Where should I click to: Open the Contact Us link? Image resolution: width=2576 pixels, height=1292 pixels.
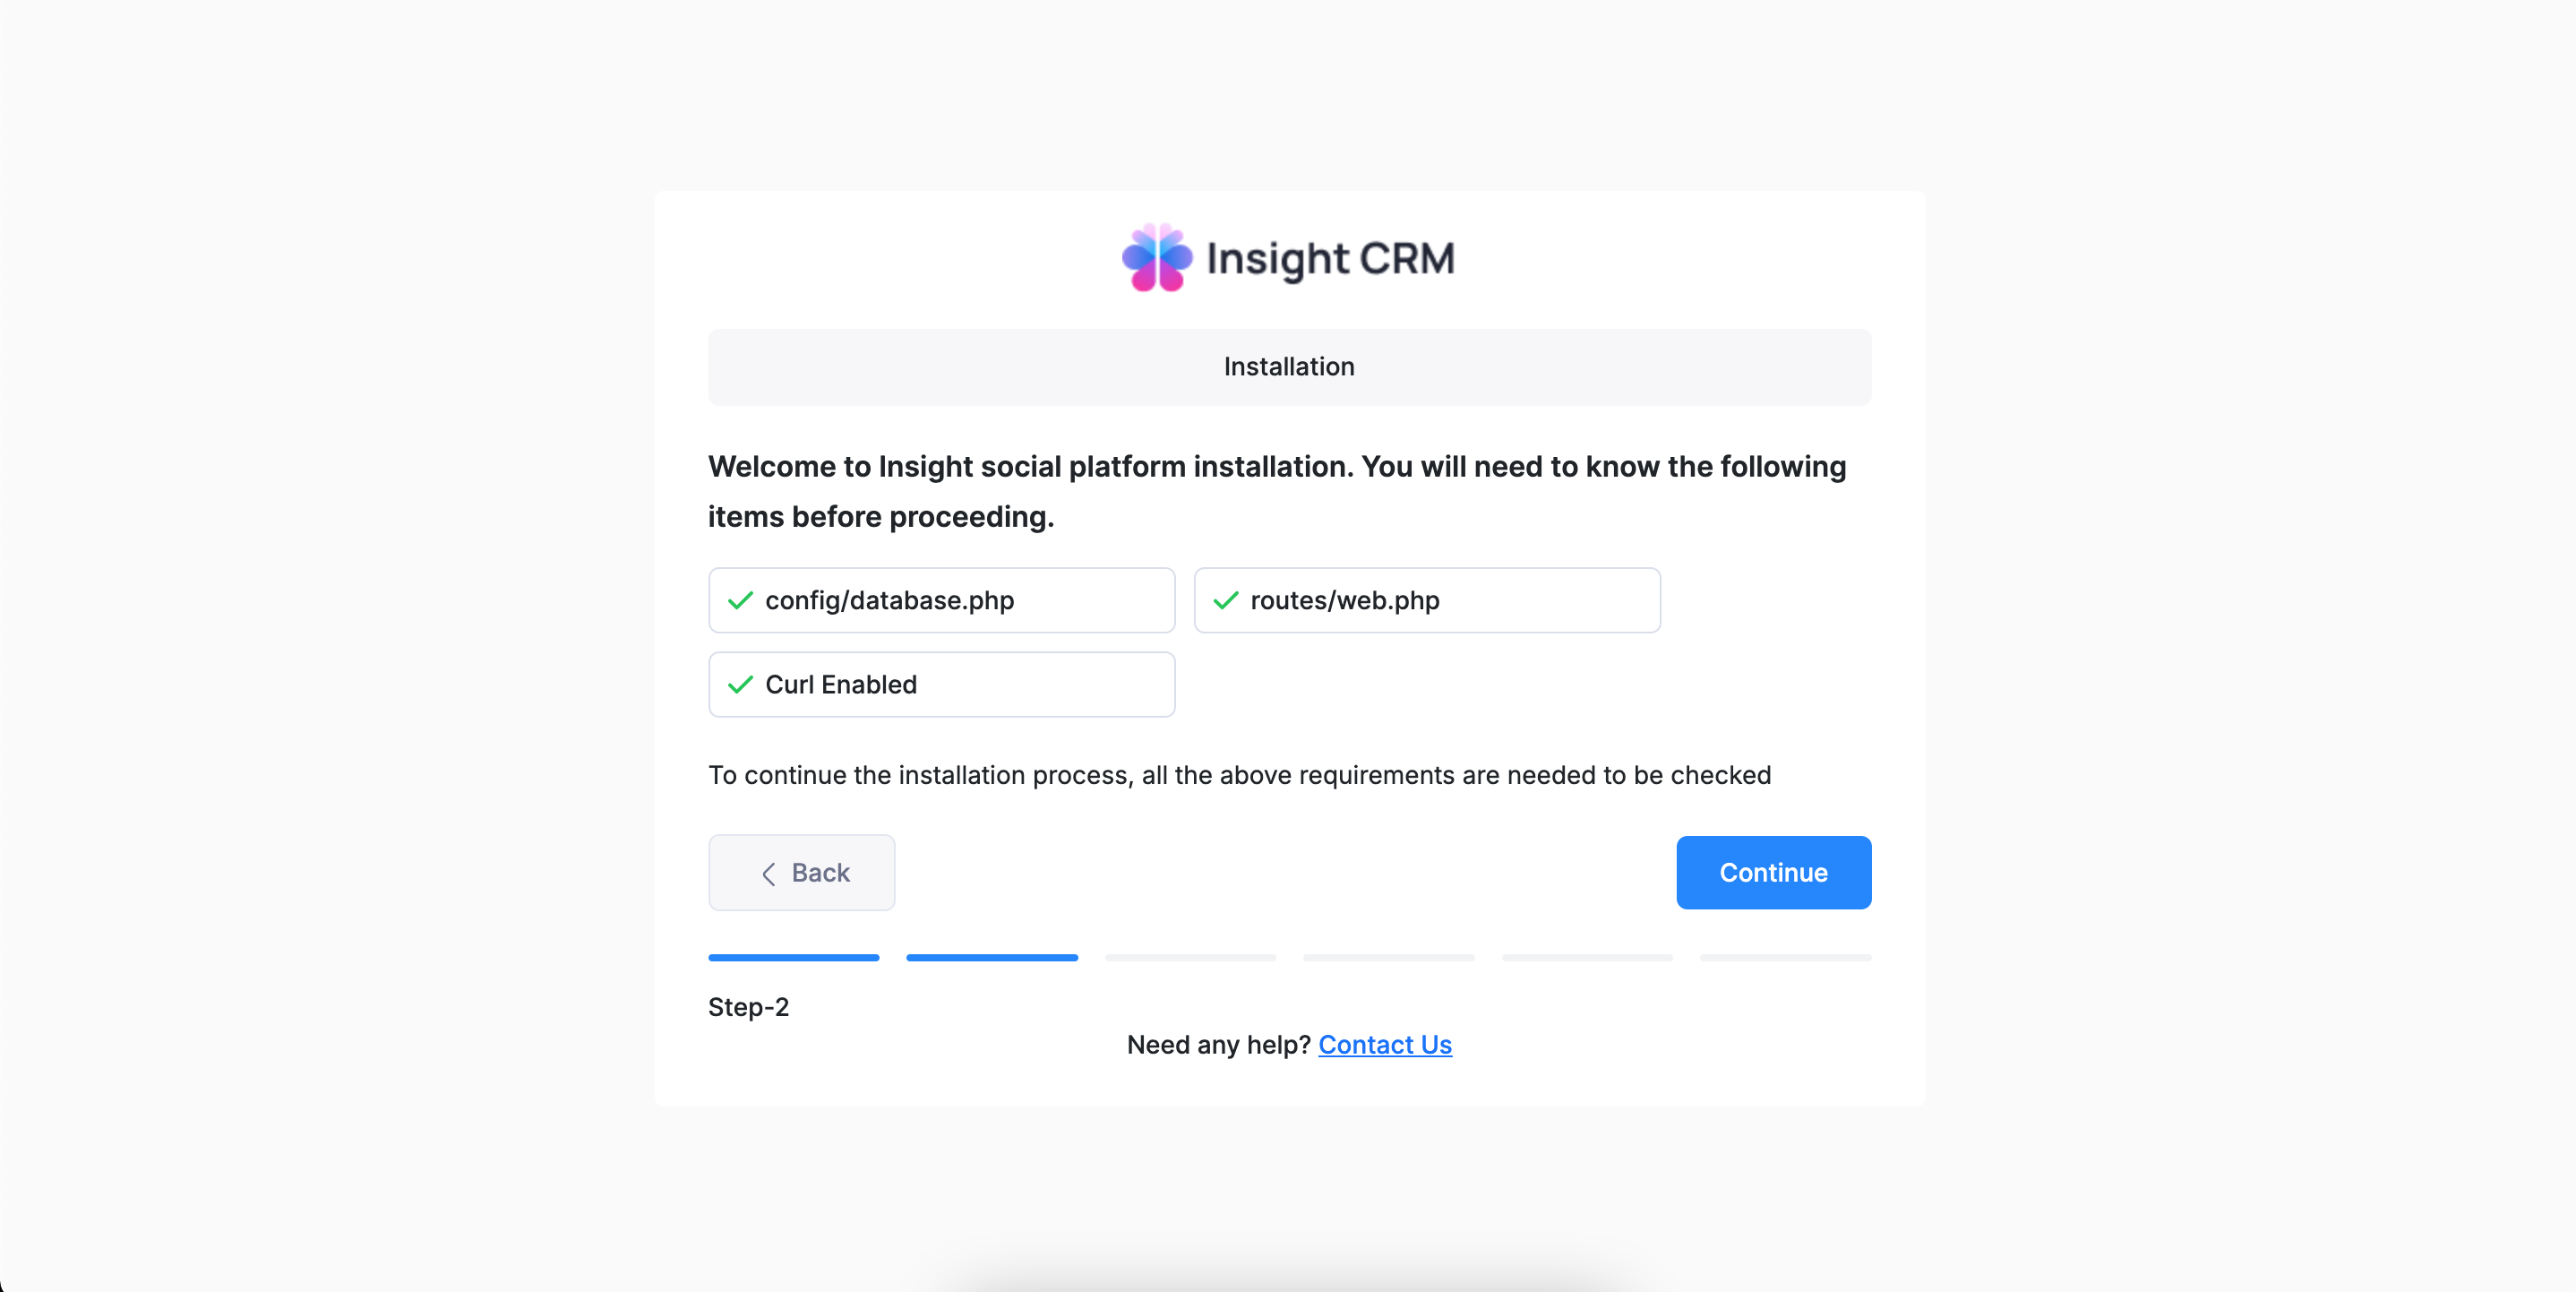[x=1384, y=1045]
